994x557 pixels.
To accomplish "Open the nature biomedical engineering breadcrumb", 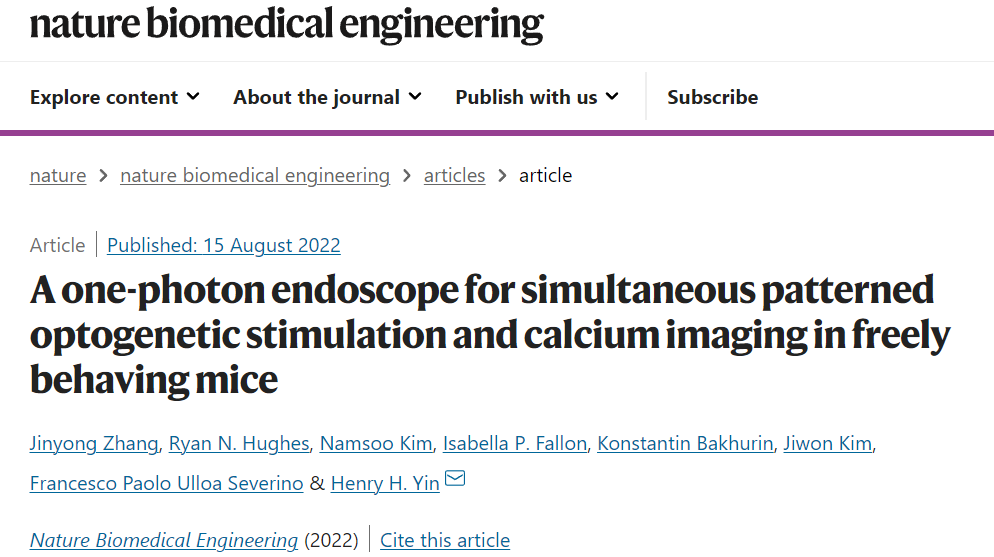I will coord(255,176).
